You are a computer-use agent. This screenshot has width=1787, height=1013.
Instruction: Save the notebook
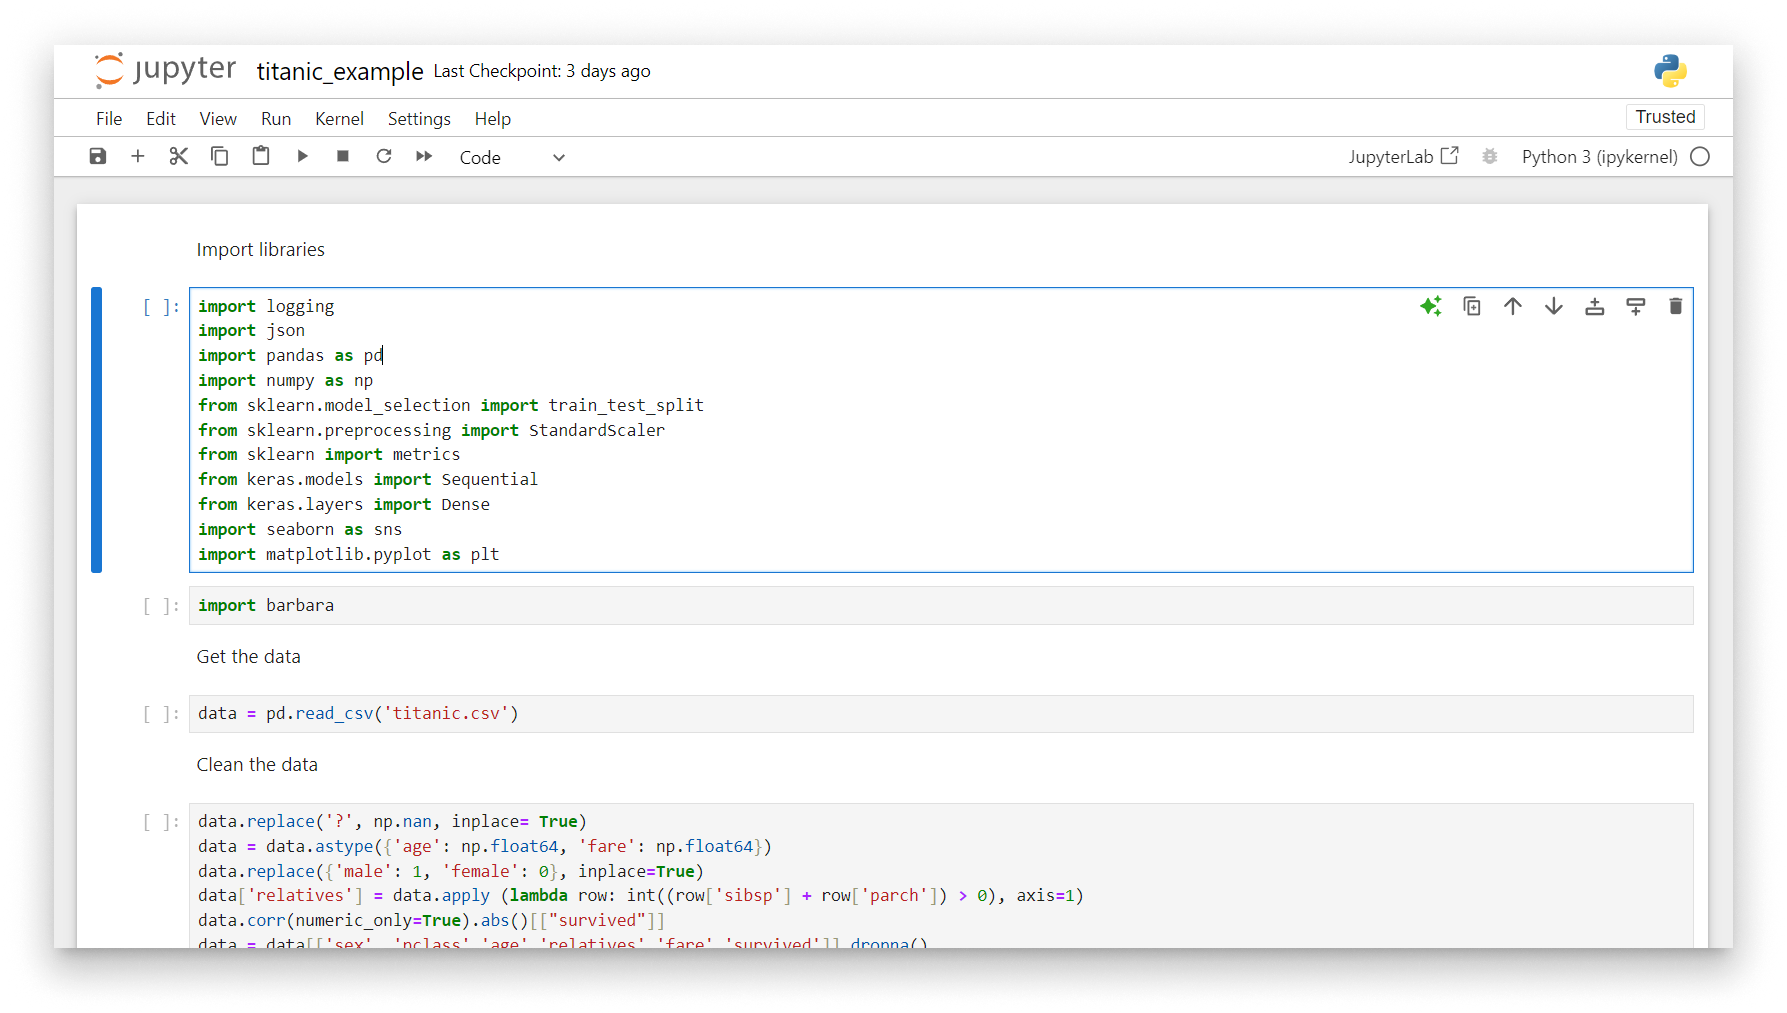click(97, 156)
